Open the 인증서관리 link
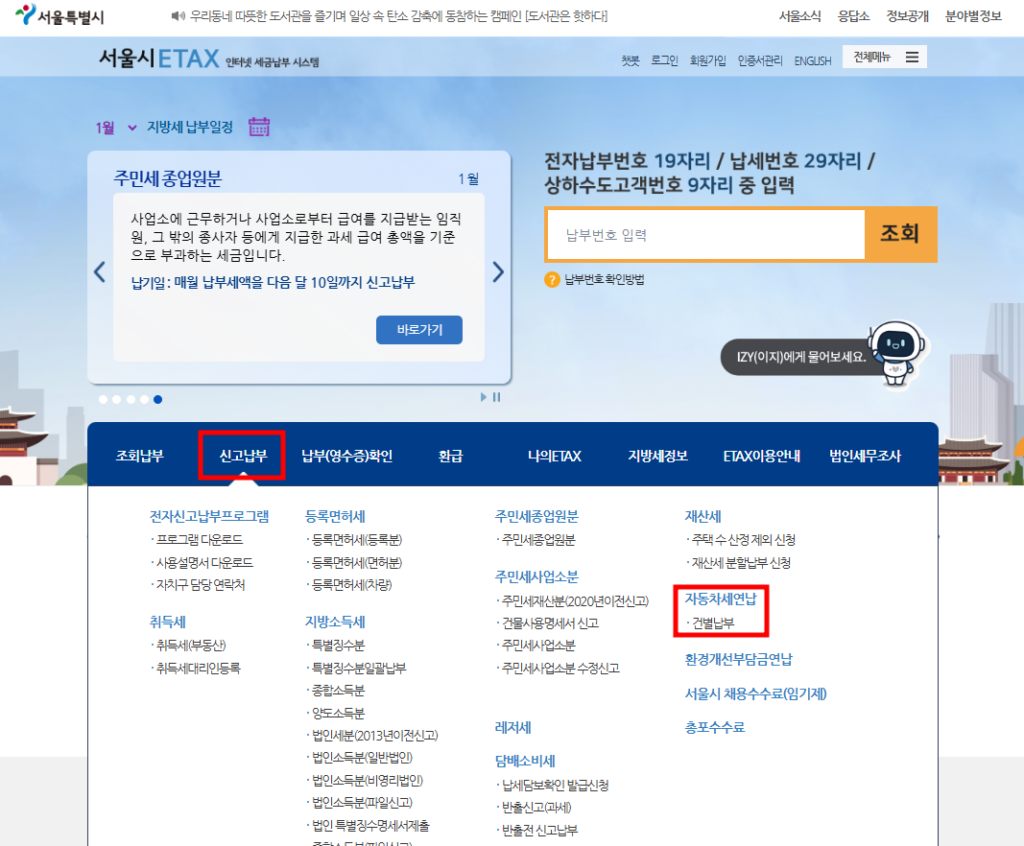Screen dimensions: 1024x846 760,61
